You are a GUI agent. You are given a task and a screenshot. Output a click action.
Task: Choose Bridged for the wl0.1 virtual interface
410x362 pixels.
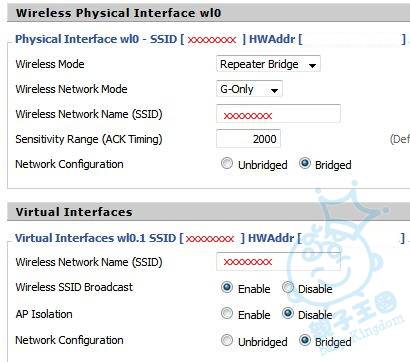pyautogui.click(x=305, y=340)
